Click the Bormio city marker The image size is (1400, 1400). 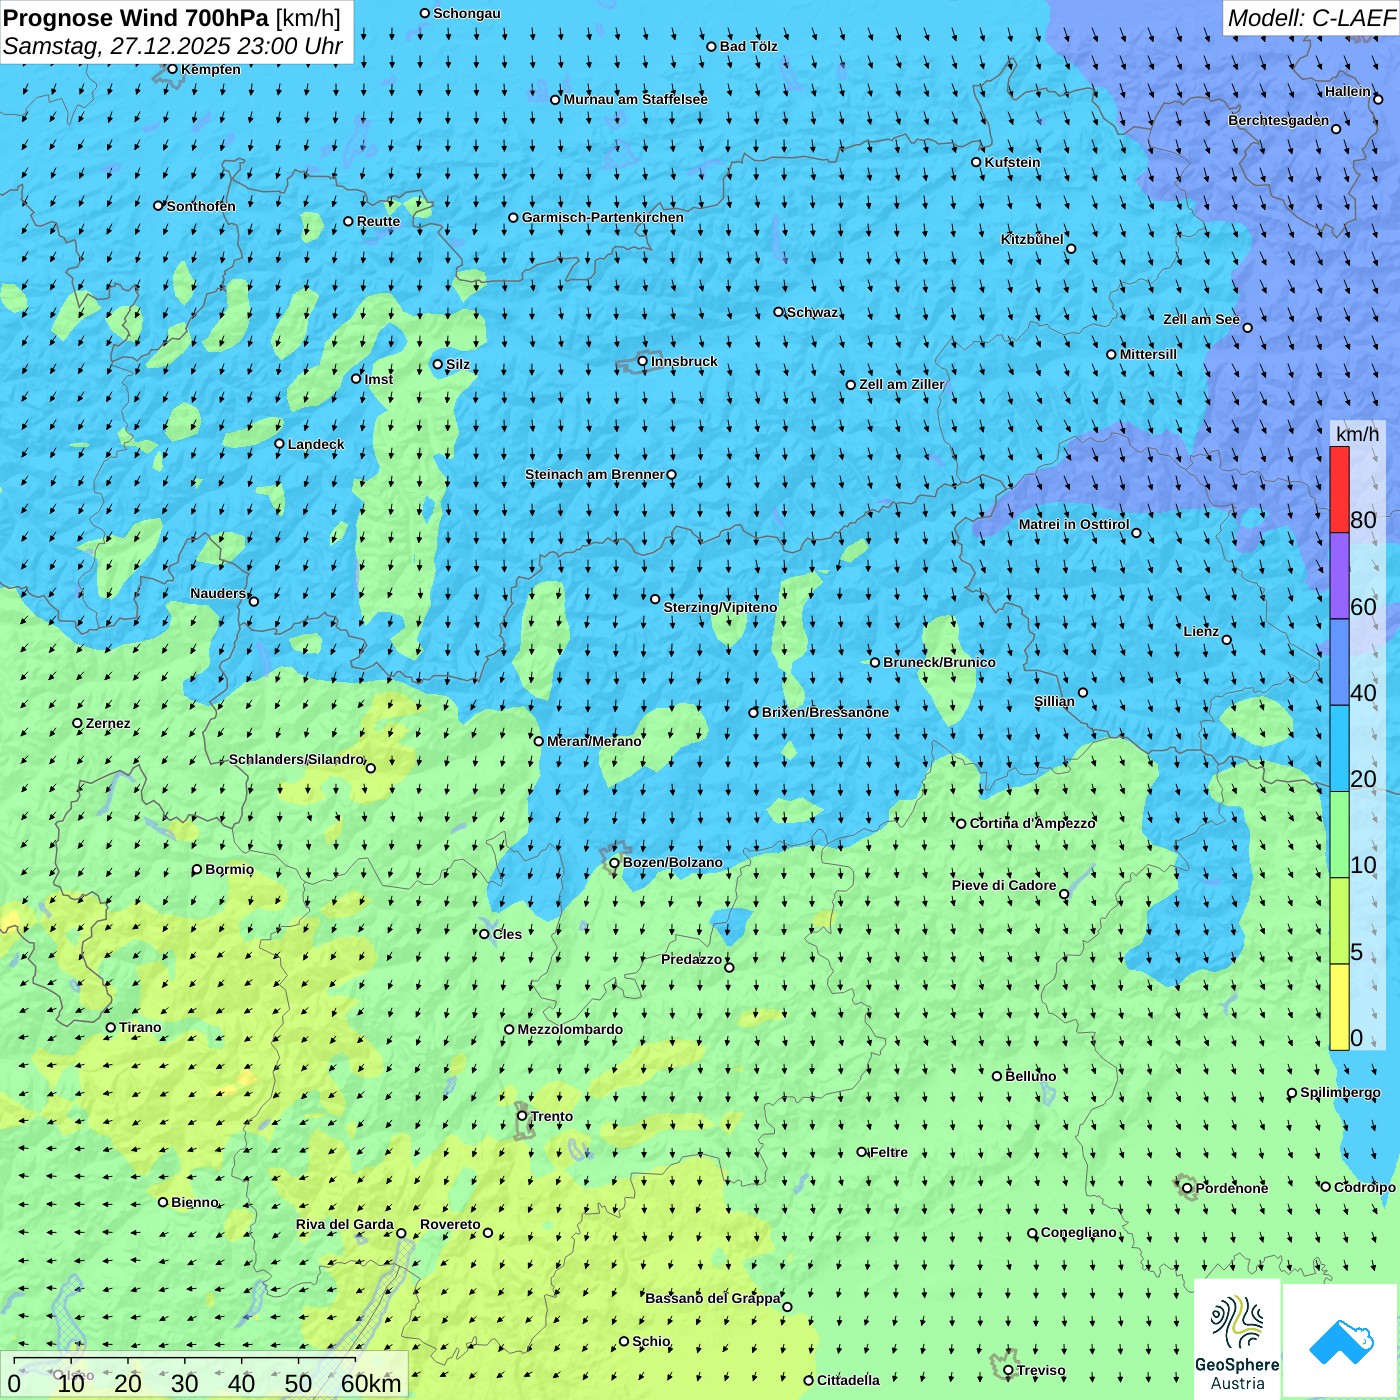point(197,869)
